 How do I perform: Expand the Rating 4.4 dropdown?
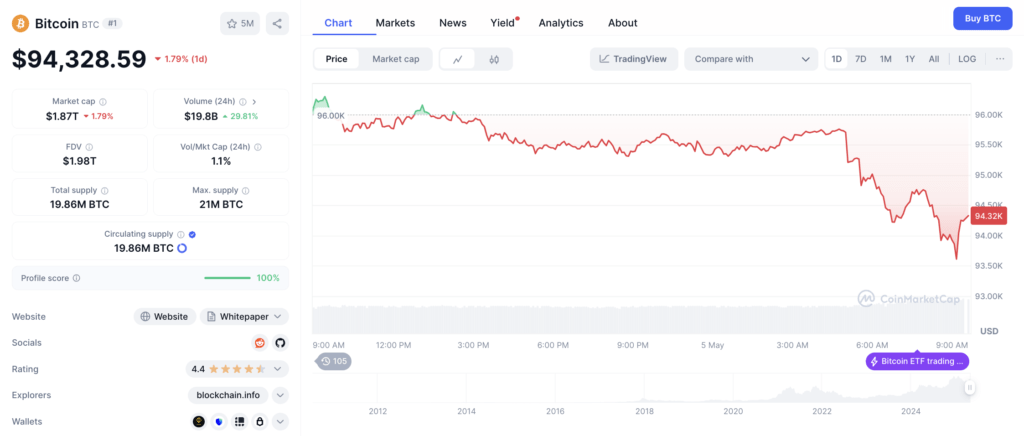[x=236, y=369]
